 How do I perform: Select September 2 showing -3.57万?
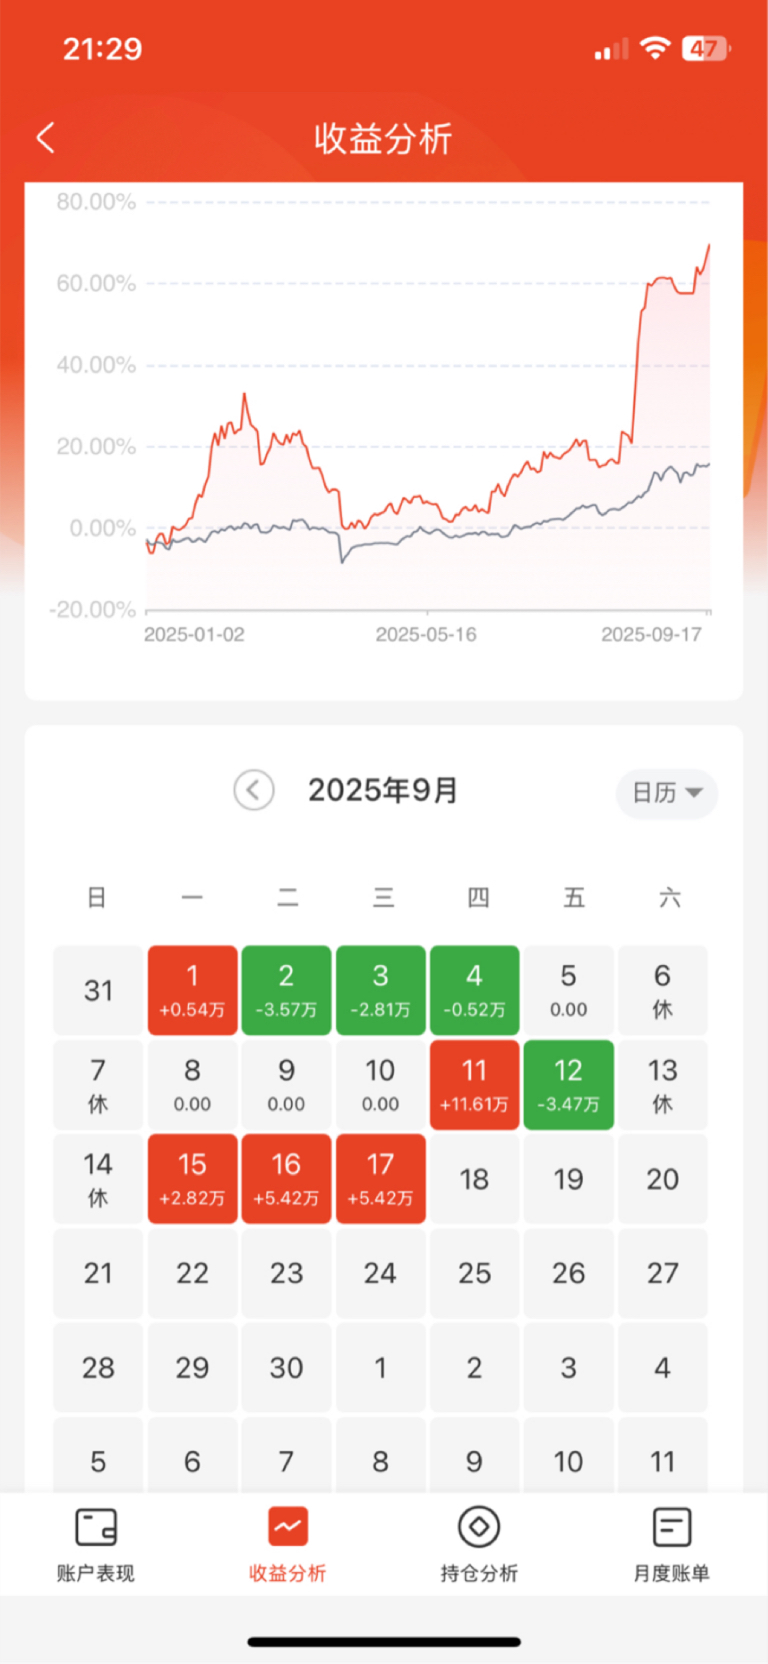pos(287,990)
